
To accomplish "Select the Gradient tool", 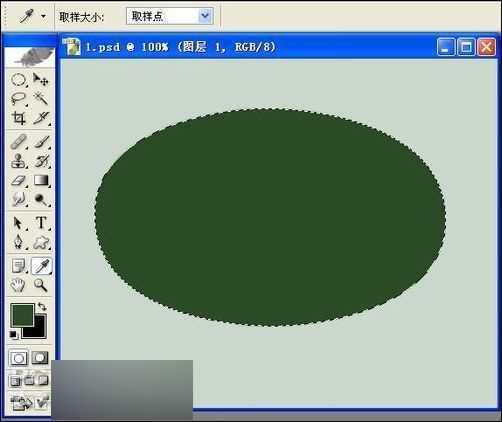I will point(41,180).
